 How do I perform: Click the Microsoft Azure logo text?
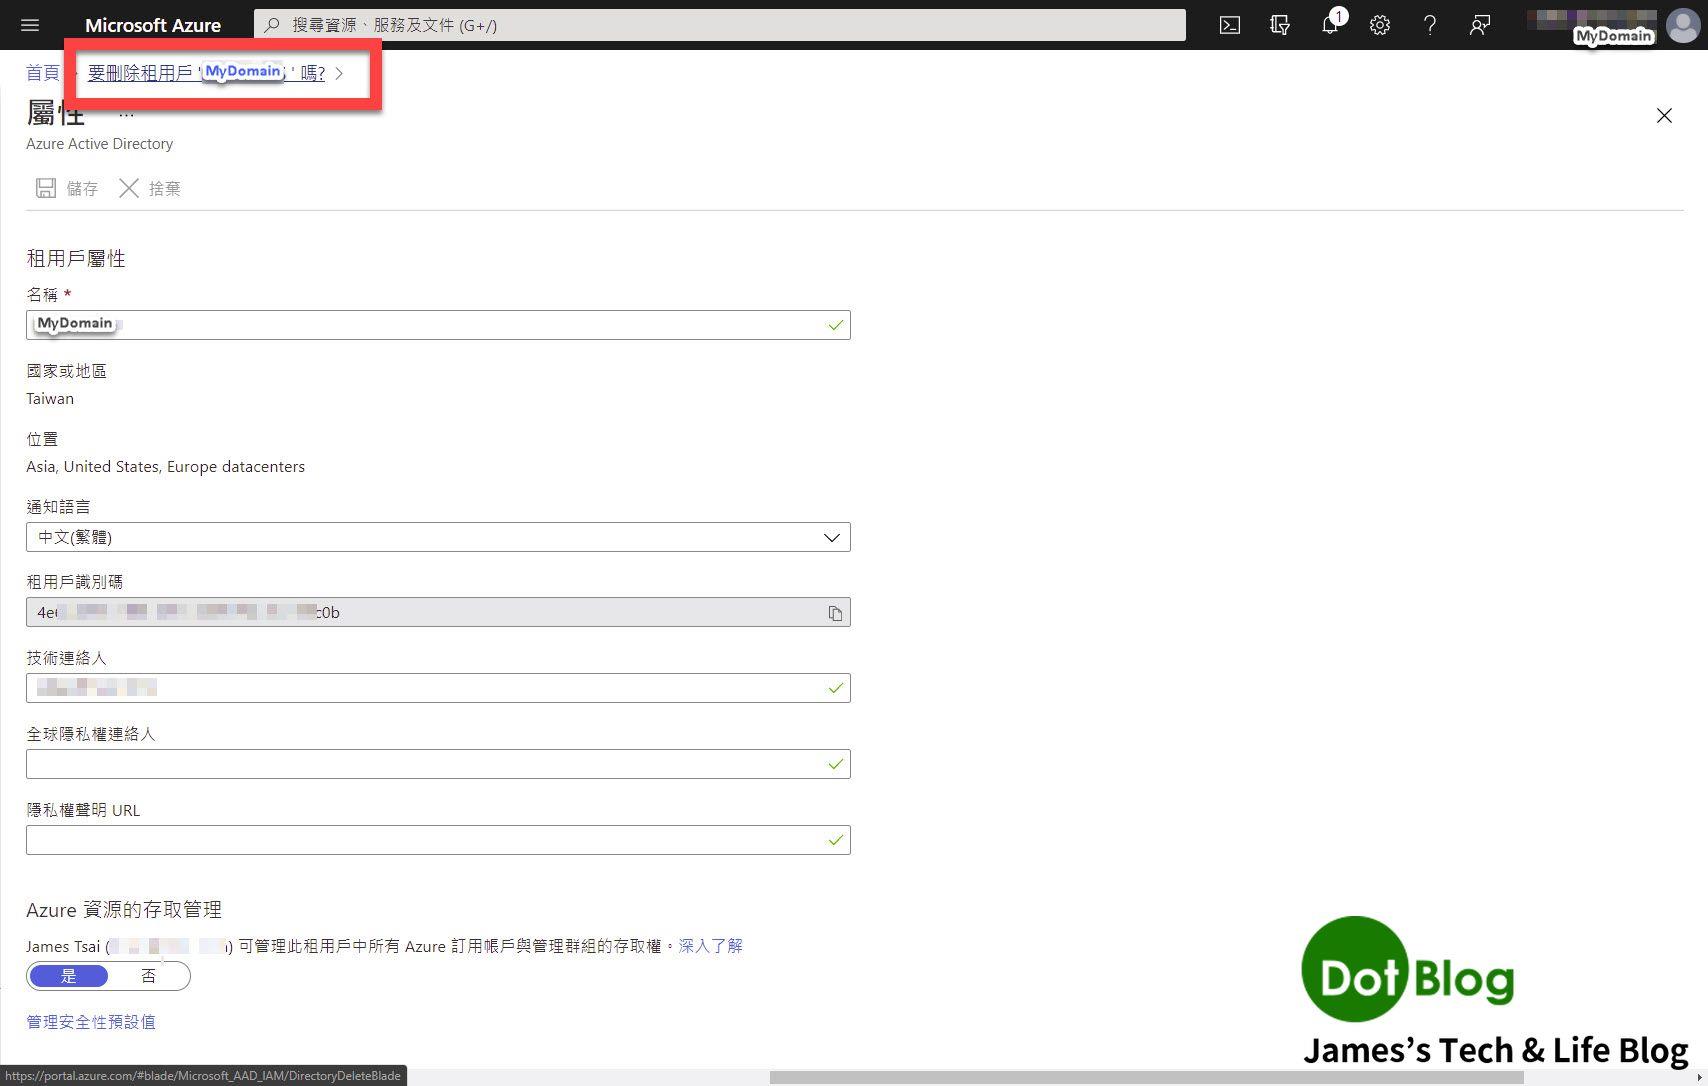(153, 25)
